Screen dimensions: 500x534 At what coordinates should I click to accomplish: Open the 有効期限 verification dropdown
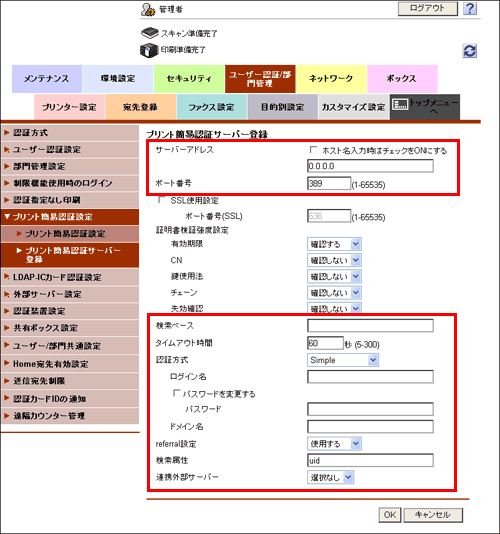pyautogui.click(x=334, y=244)
